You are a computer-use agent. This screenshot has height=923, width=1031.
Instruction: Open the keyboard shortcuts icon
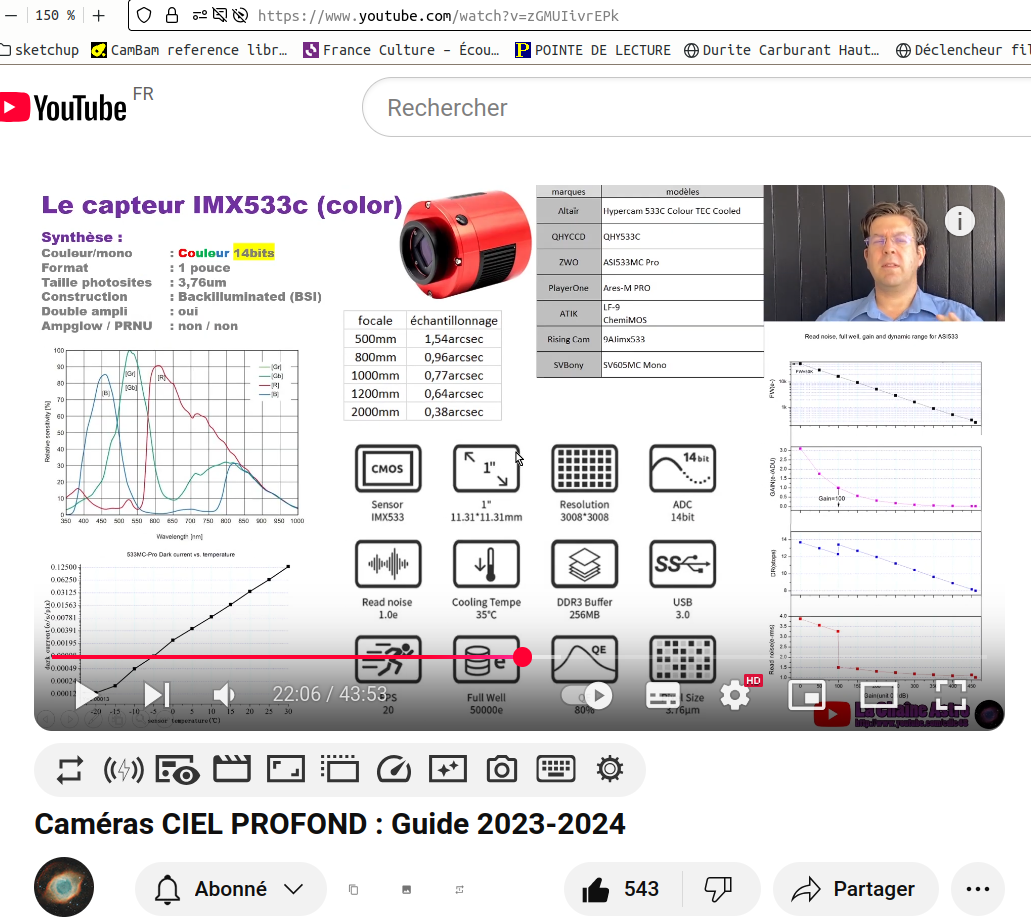click(556, 770)
